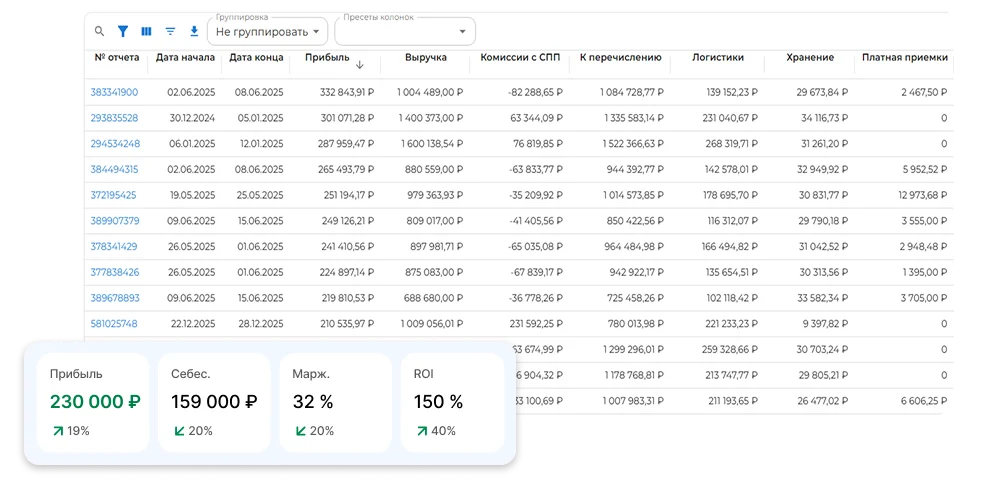Select the revenue cell 688 680,00 ₽
The image size is (1002, 478).
[434, 298]
